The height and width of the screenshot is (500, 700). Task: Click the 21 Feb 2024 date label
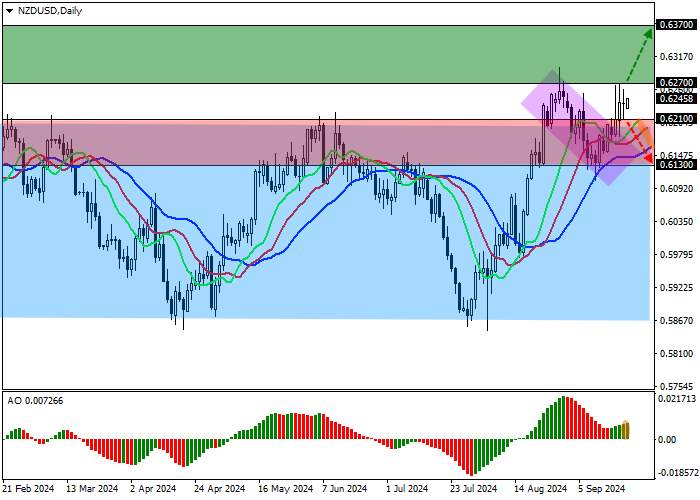29,489
